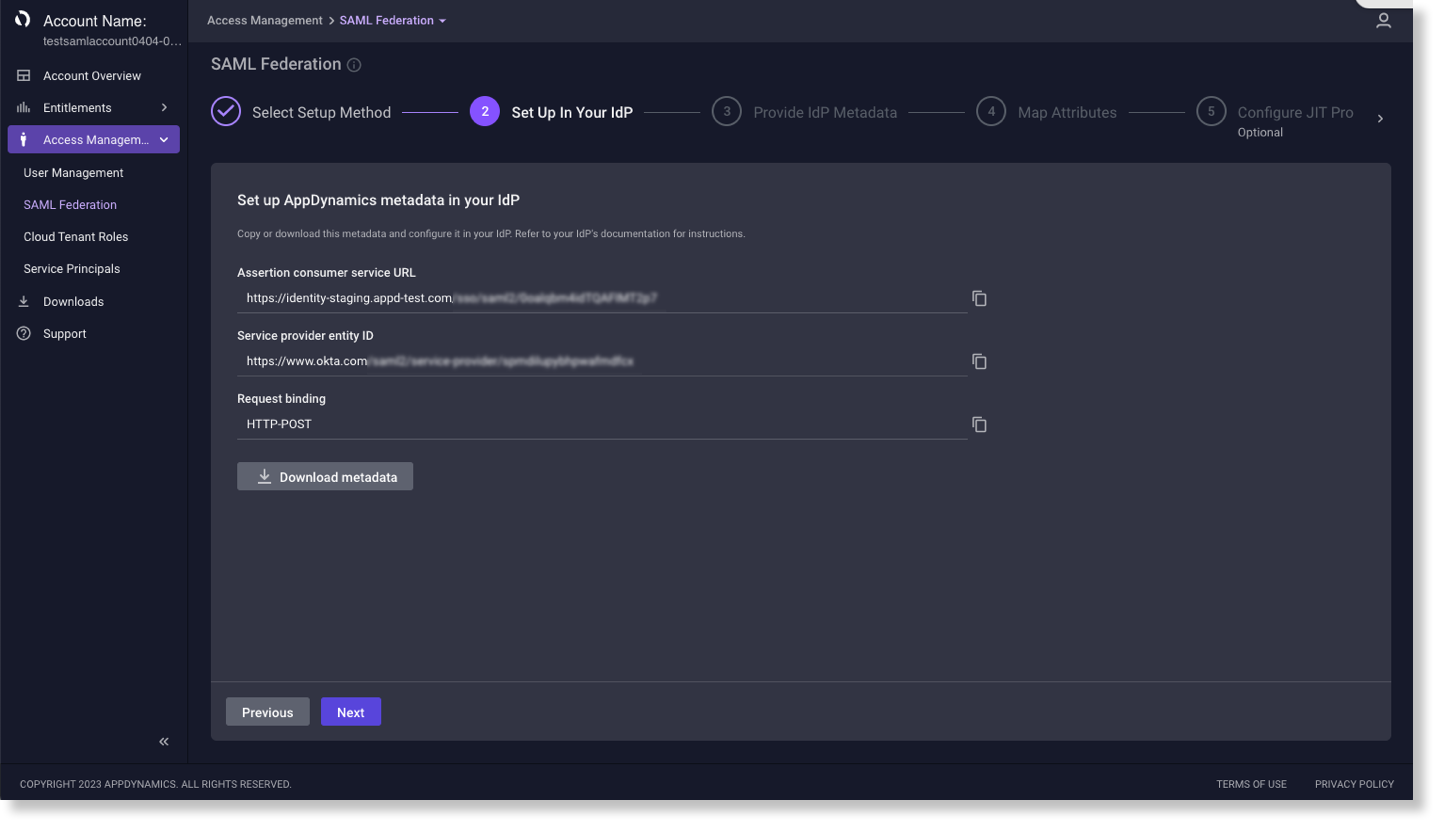Select SAML Federation in sidebar
Viewport: 1434px width, 821px height.
70,205
